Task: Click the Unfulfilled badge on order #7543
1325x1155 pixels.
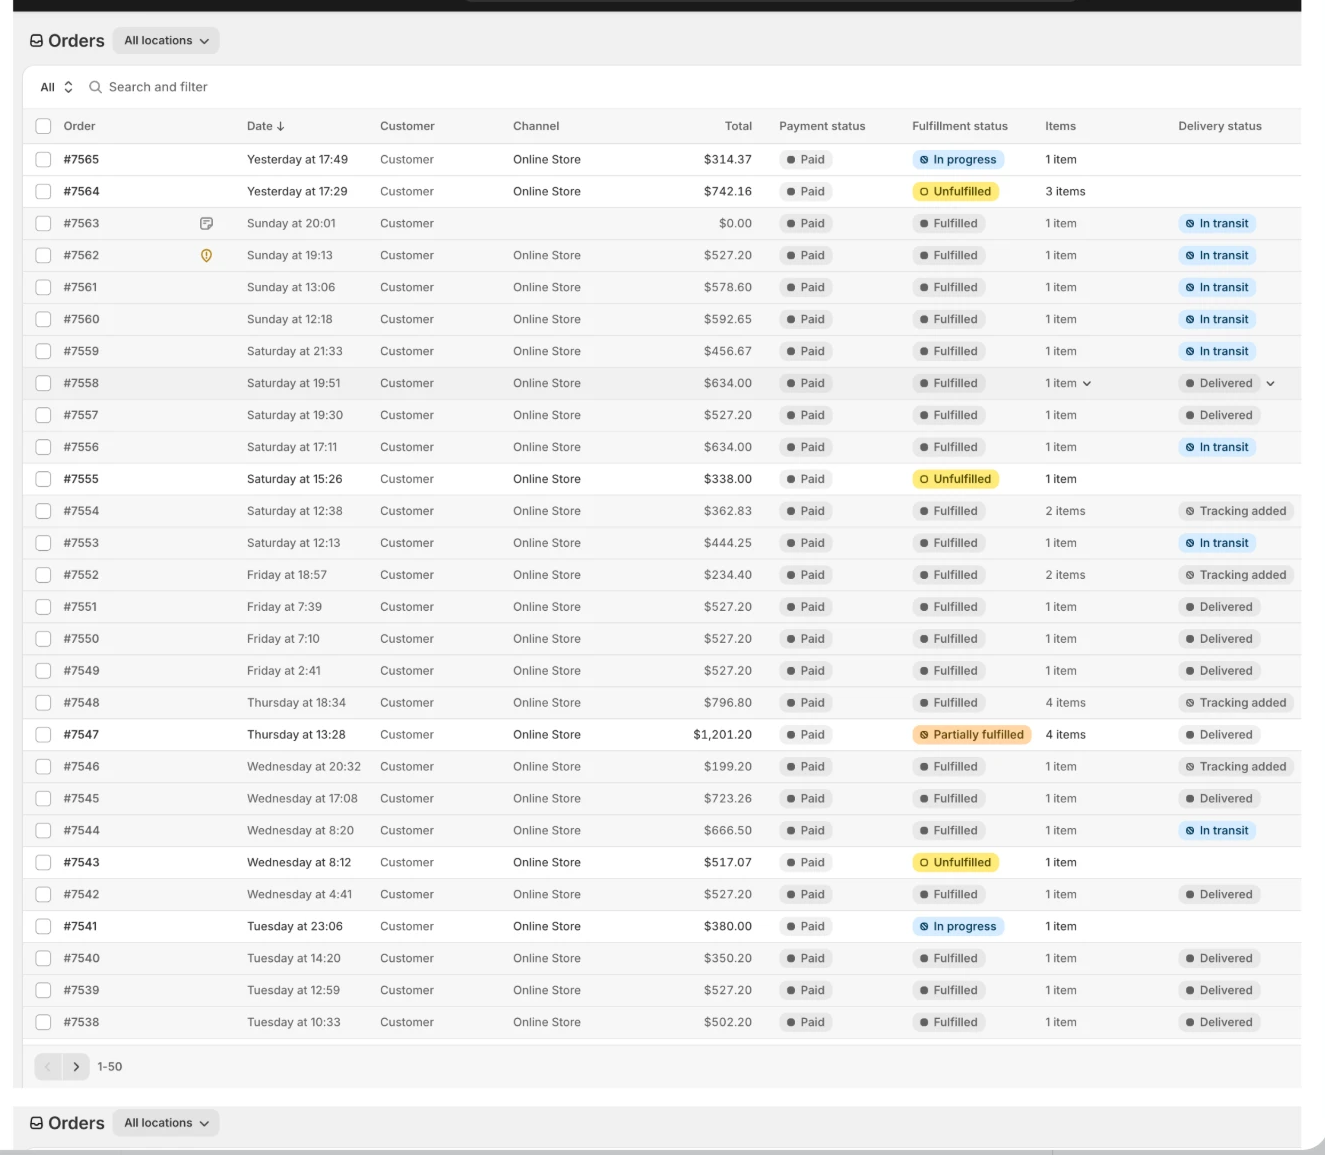Action: click(x=955, y=863)
